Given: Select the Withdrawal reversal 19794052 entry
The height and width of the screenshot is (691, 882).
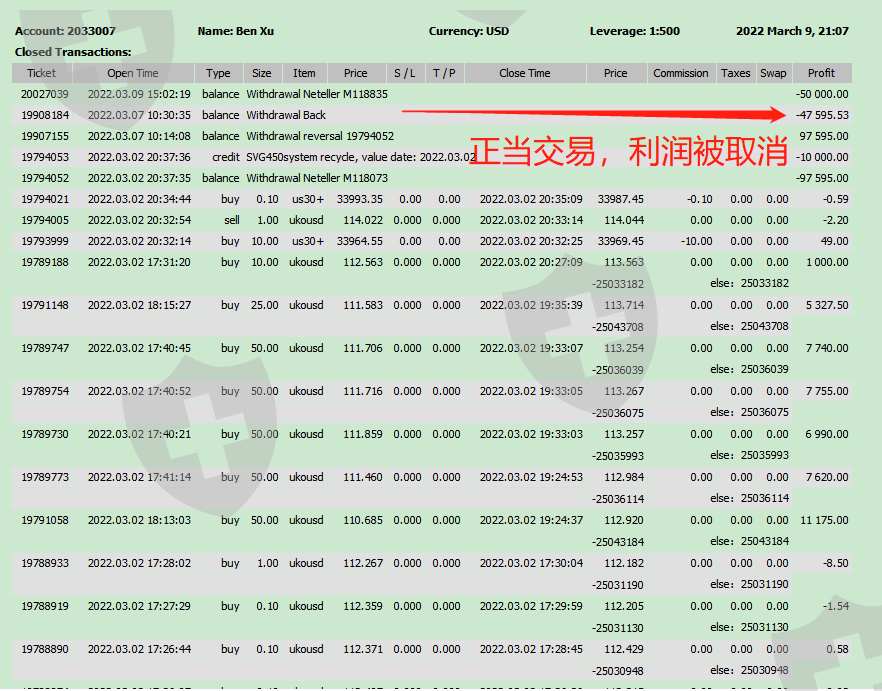Looking at the screenshot, I should (320, 136).
